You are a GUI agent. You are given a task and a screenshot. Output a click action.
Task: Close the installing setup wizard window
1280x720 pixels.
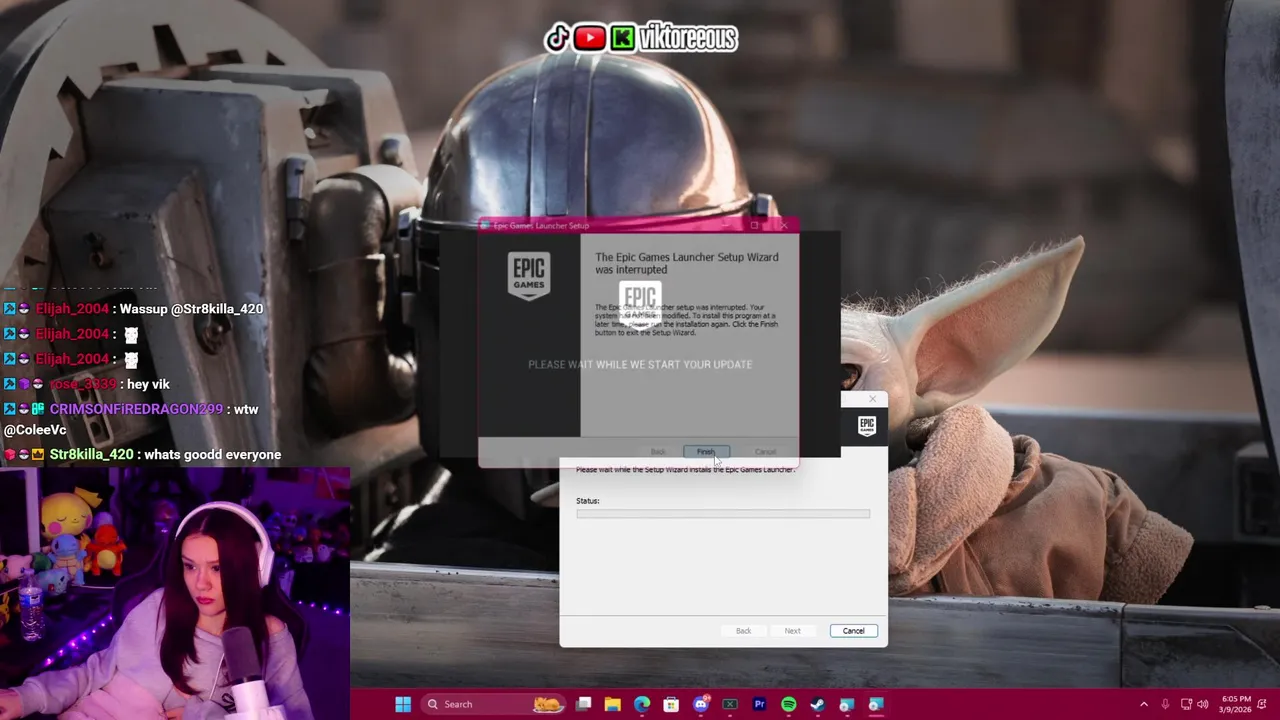(872, 399)
